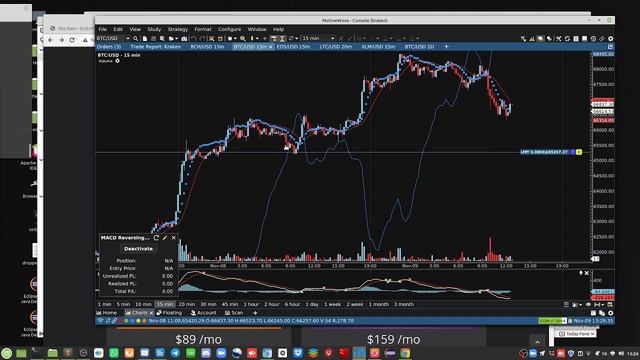
Task: Select the 45 min timeframe
Action: click(x=230, y=304)
